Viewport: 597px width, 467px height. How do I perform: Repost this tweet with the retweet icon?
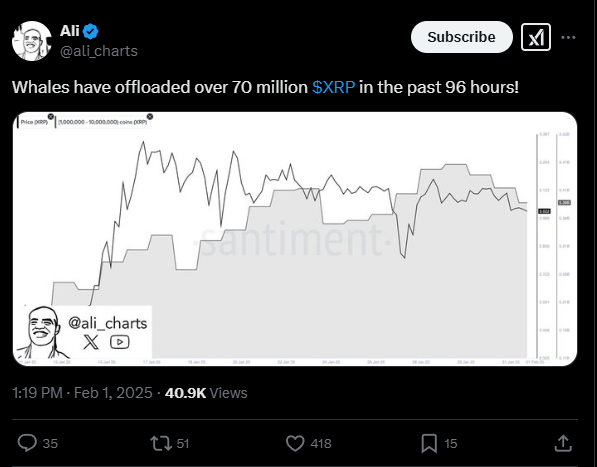[161, 443]
